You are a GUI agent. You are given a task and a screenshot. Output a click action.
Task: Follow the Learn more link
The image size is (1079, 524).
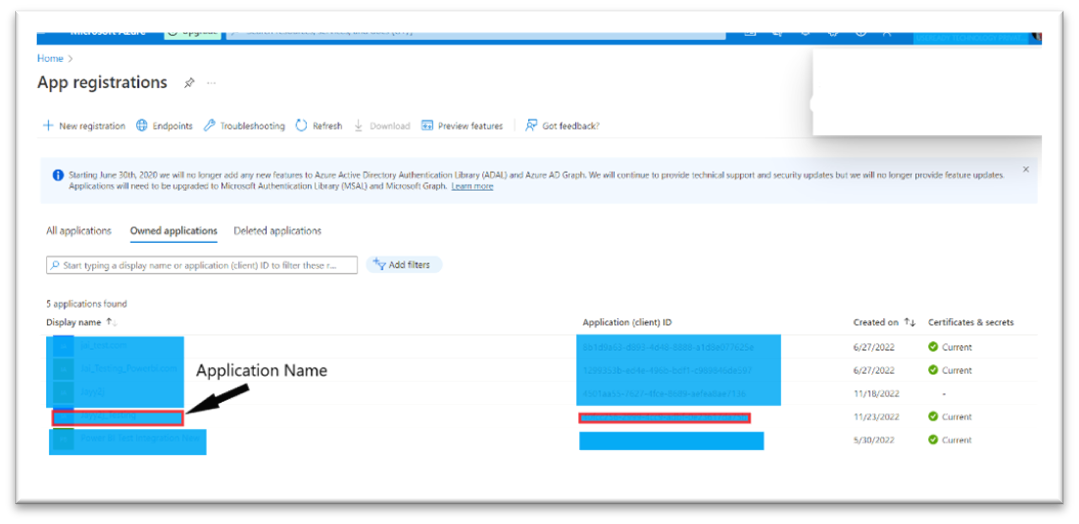472,186
